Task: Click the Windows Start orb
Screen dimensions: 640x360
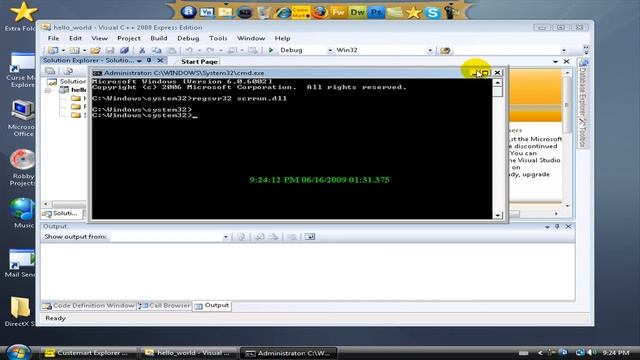Action: click(x=18, y=352)
